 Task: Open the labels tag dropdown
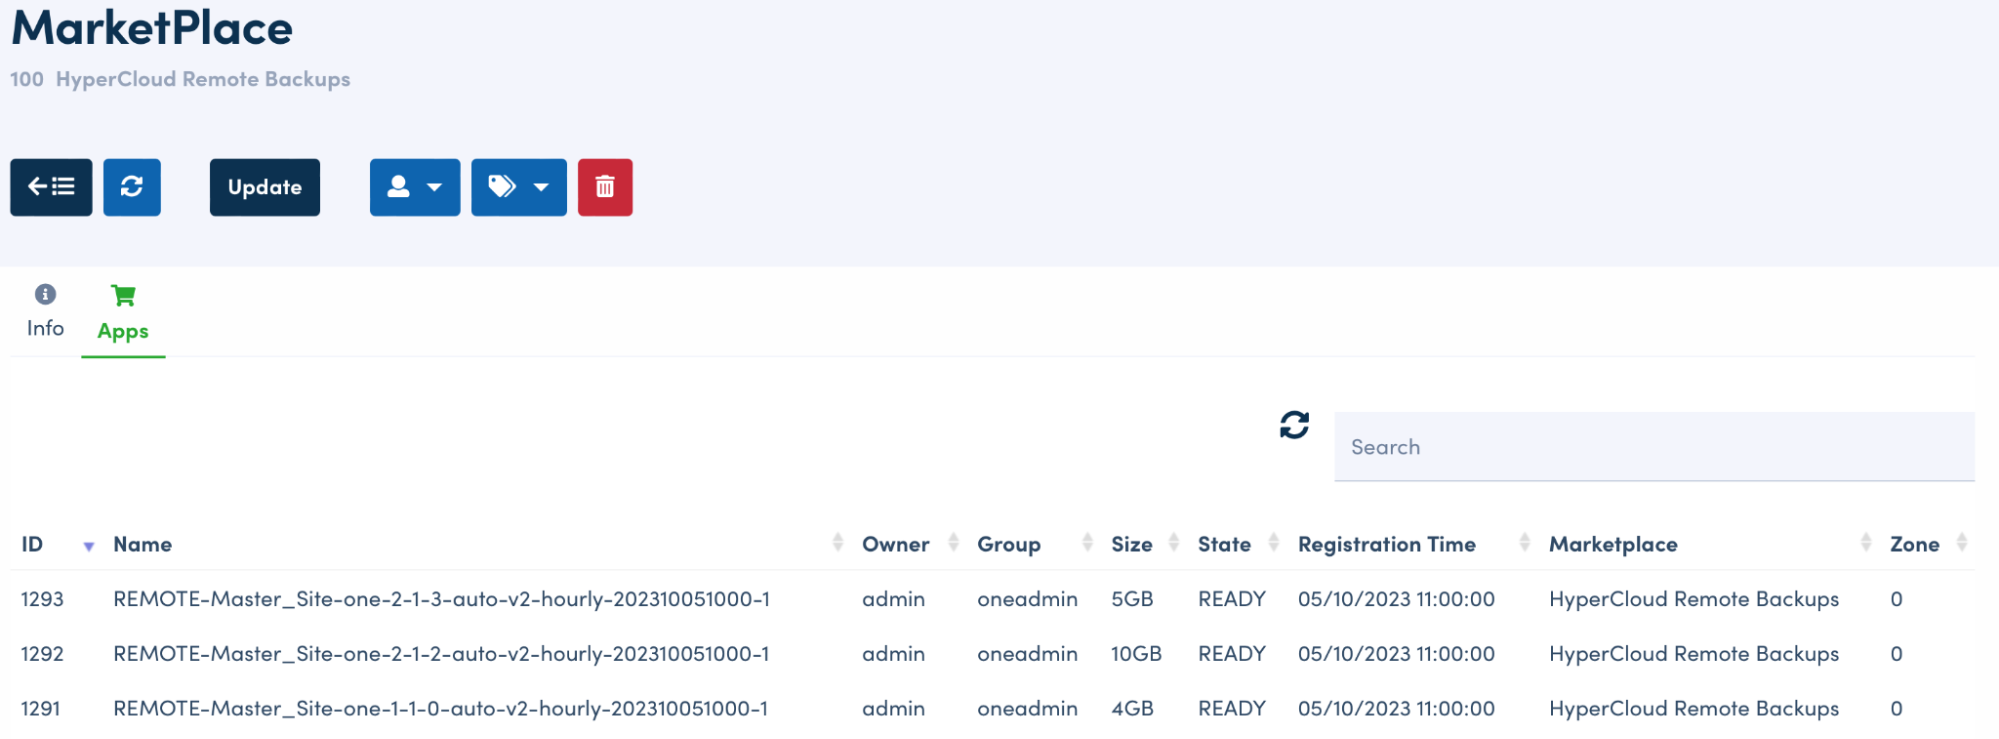519,187
